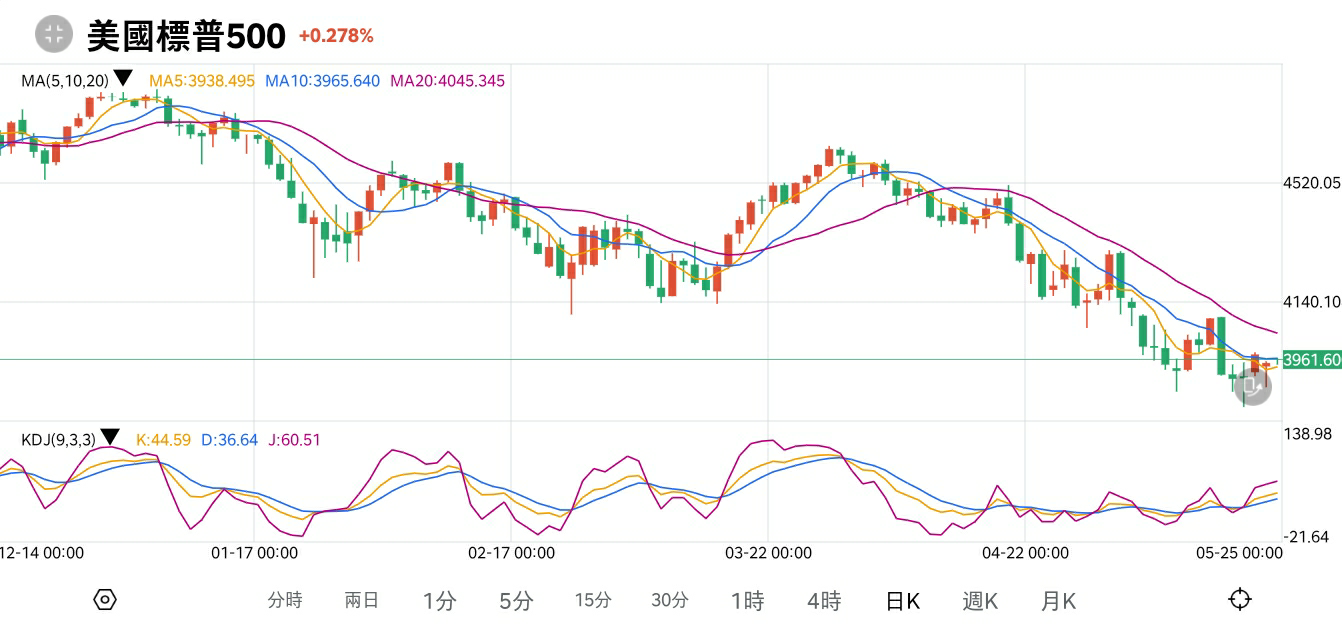Expand the MA(5,10,20) indicator dropdown
The image size is (1342, 627).
pyautogui.click(x=123, y=78)
